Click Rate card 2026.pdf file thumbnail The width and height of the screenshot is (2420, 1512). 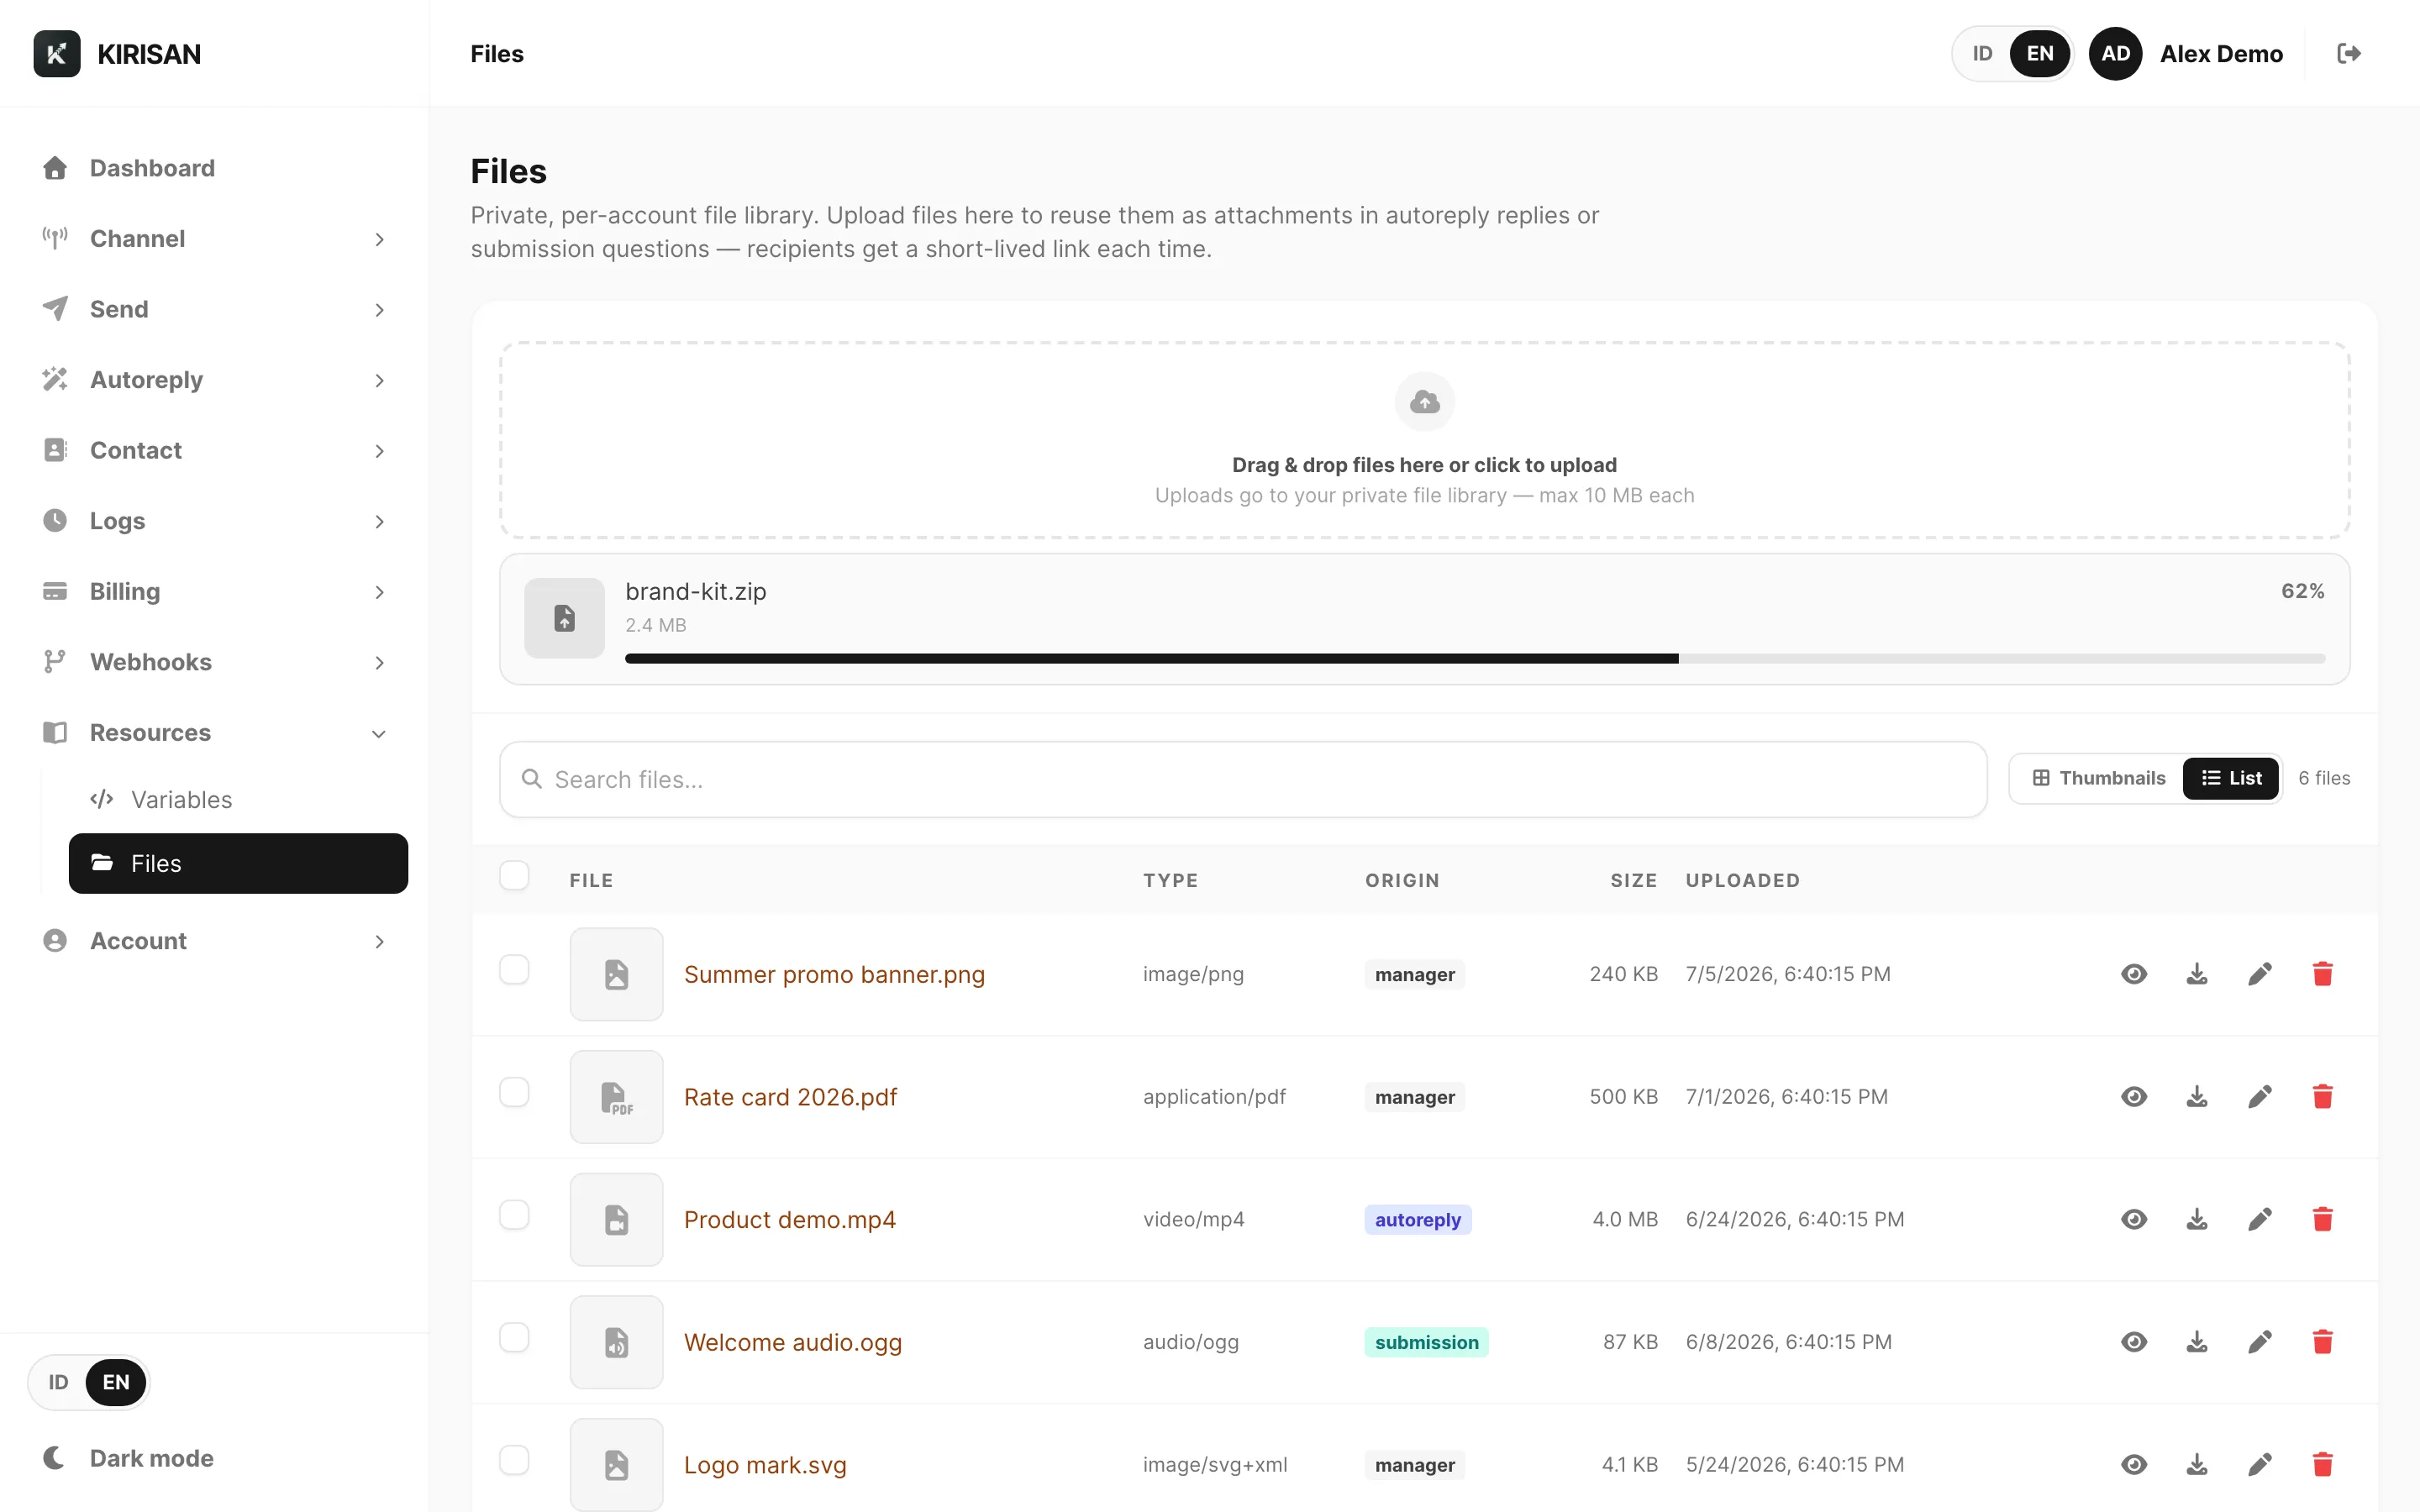pyautogui.click(x=616, y=1097)
